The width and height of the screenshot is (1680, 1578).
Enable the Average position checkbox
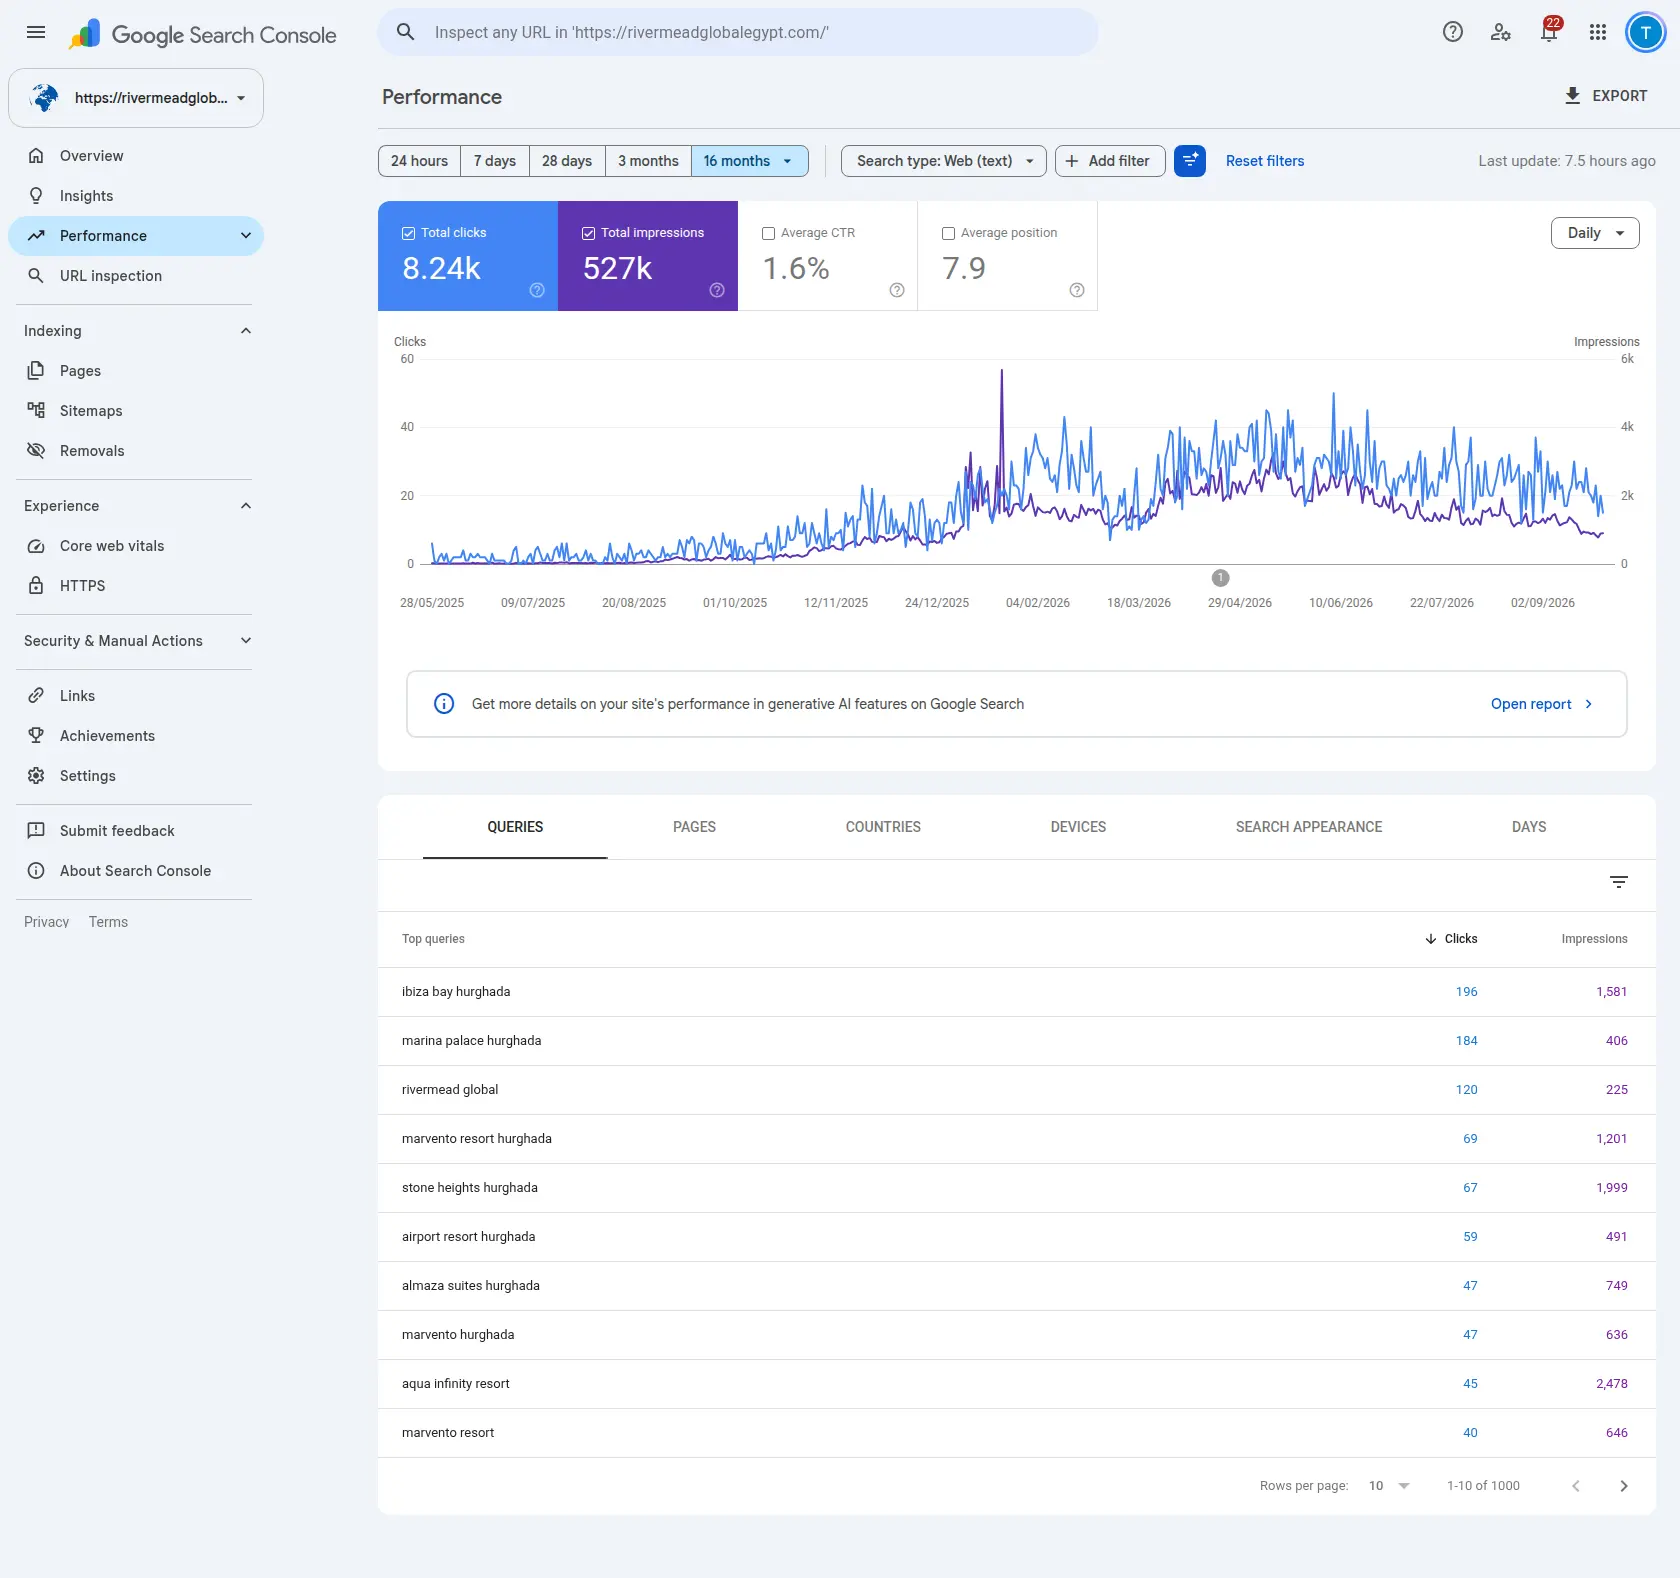point(948,233)
